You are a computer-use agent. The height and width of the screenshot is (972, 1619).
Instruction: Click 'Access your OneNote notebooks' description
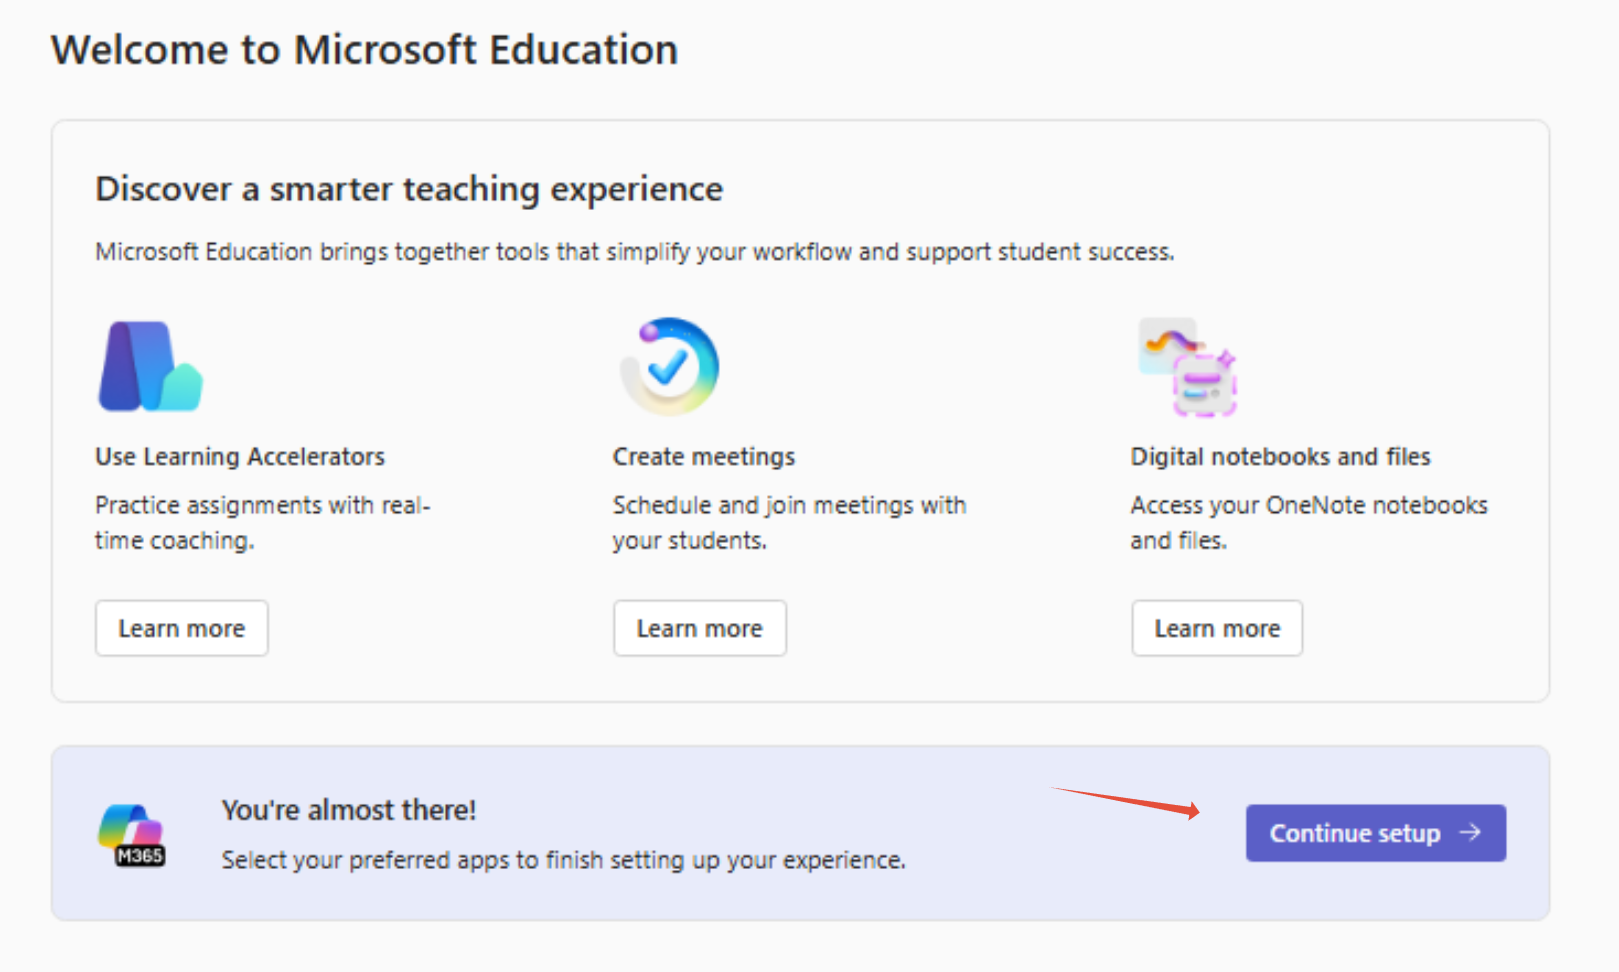(1309, 523)
